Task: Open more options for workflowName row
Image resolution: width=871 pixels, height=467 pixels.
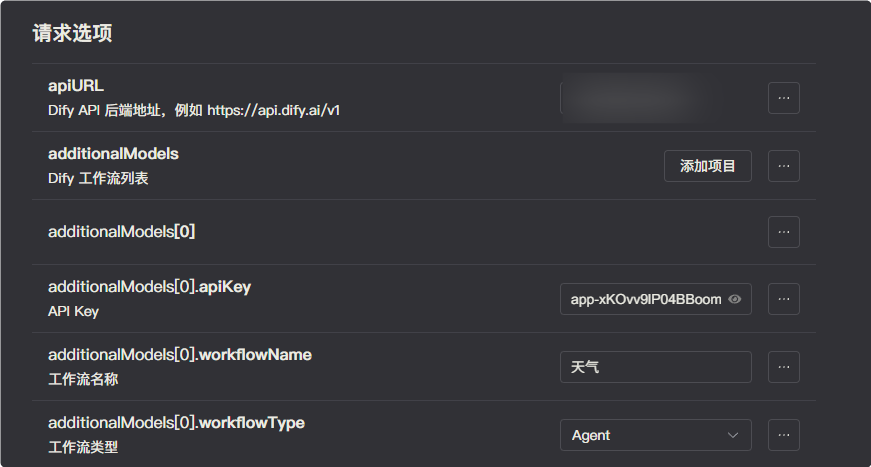Action: coord(784,366)
